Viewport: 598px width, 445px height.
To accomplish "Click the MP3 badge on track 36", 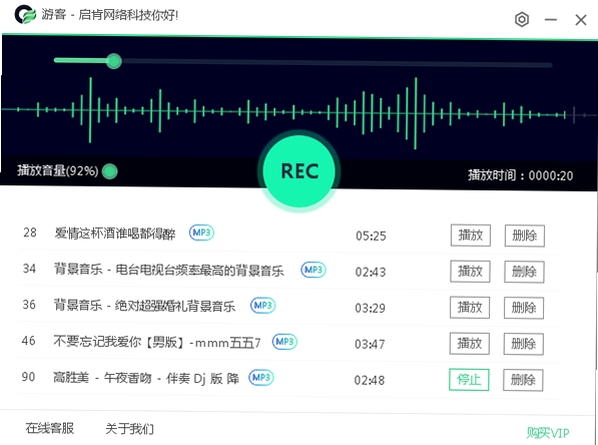I will point(263,305).
